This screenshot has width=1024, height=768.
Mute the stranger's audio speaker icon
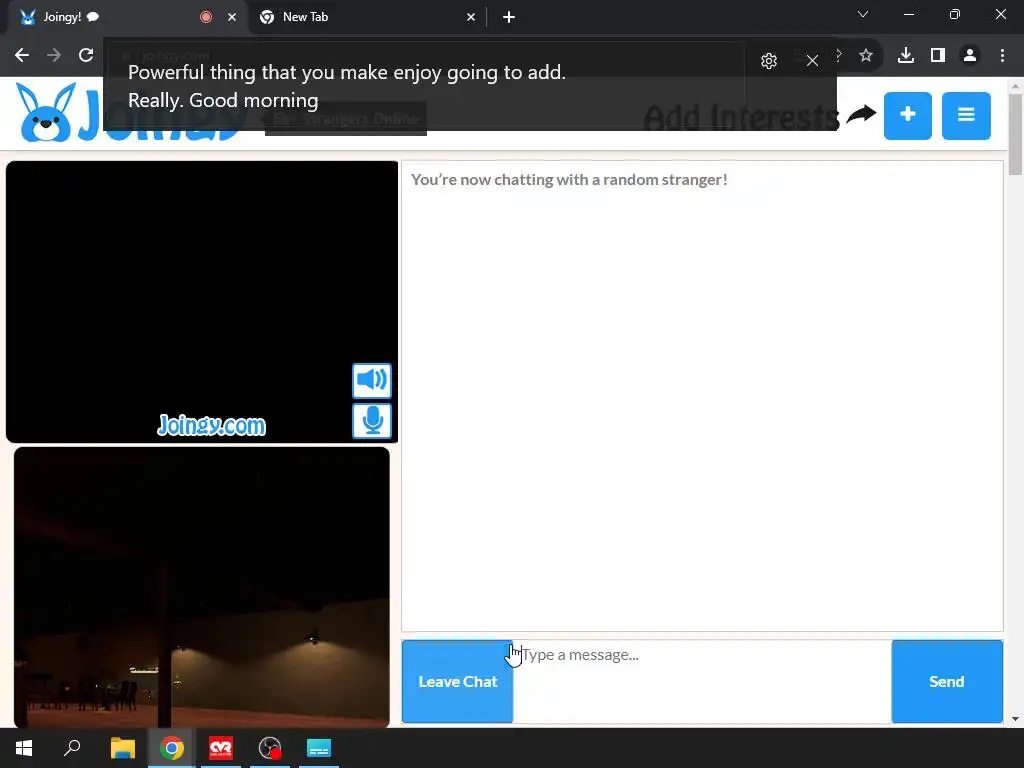coord(372,380)
